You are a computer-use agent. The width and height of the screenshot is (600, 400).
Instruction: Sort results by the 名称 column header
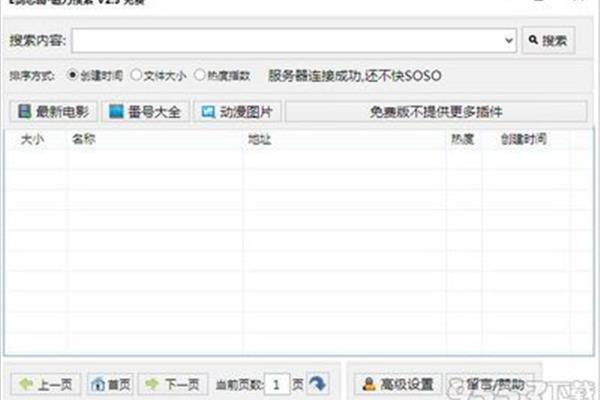coord(84,139)
